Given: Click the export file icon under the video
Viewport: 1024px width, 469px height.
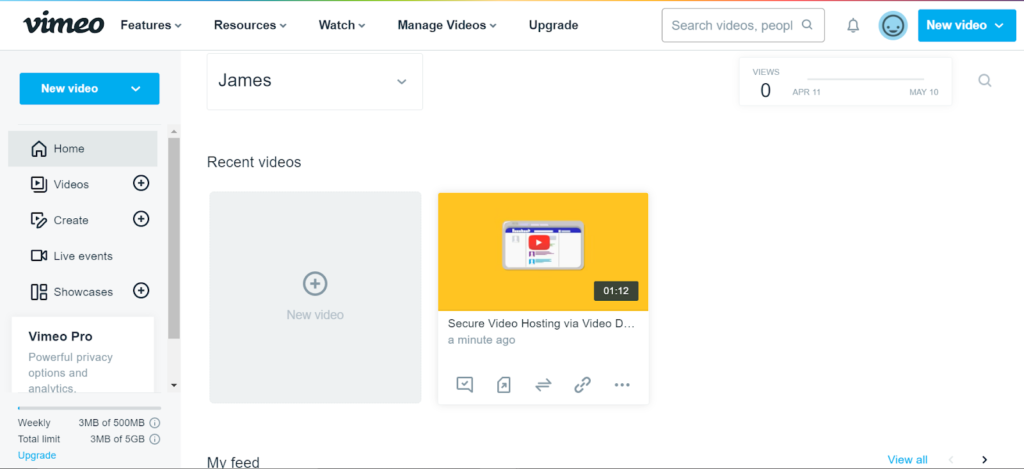Looking at the screenshot, I should click(x=504, y=385).
